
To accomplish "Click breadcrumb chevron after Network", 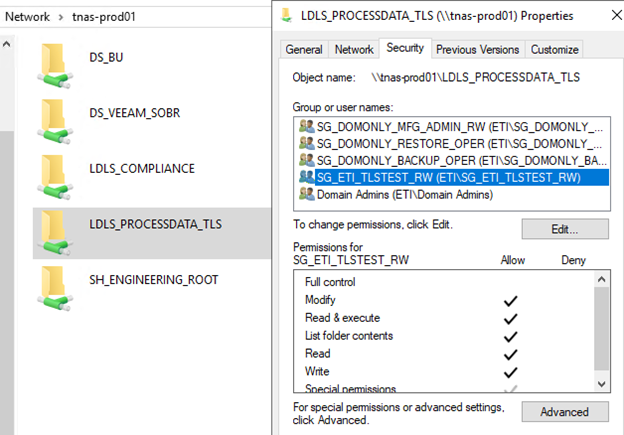I will (61, 17).
